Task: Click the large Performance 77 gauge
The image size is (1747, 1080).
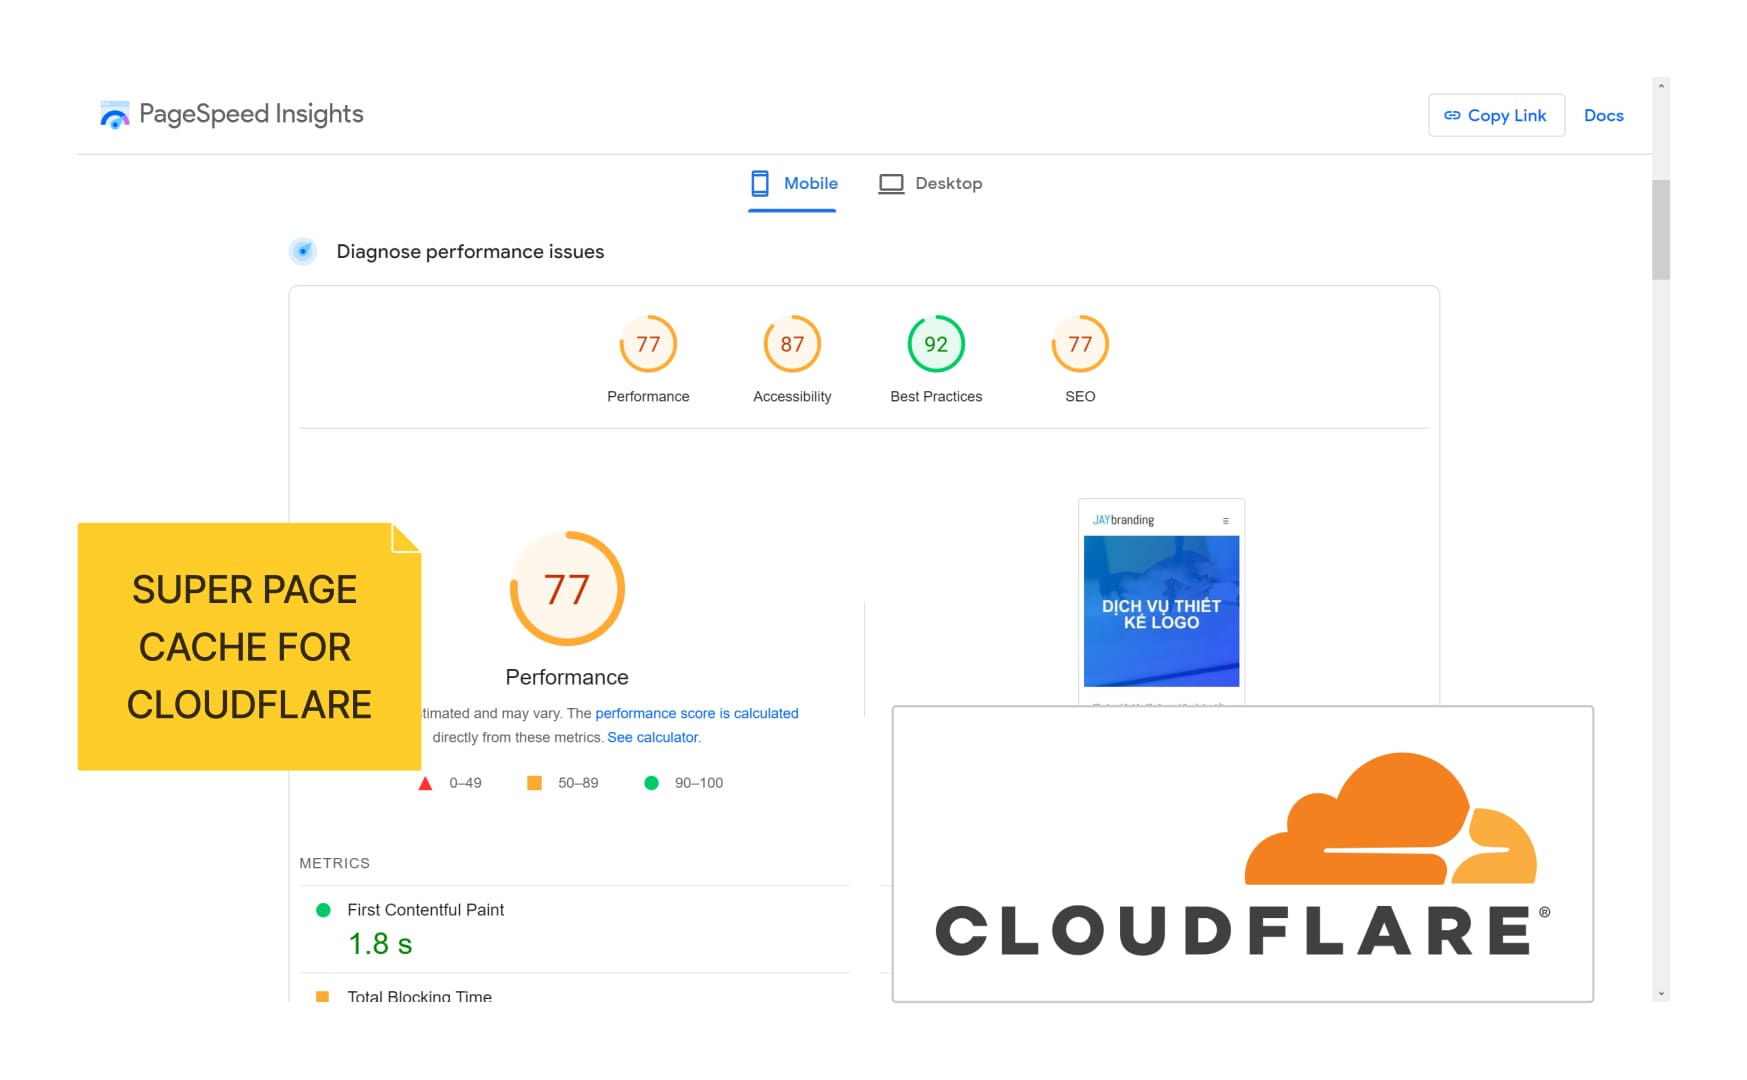Action: click(x=567, y=589)
